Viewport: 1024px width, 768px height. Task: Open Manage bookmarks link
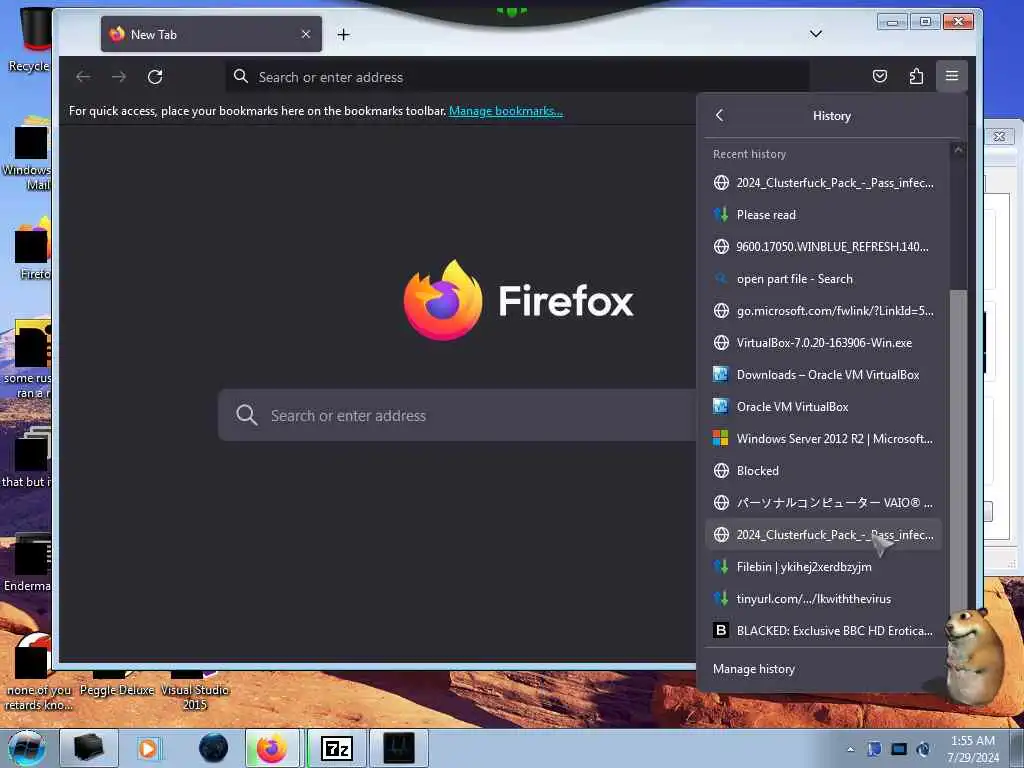coord(505,111)
